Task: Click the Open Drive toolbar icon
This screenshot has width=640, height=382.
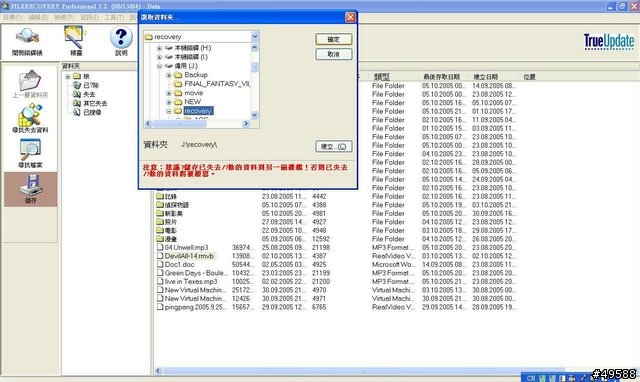Action: tap(27, 37)
